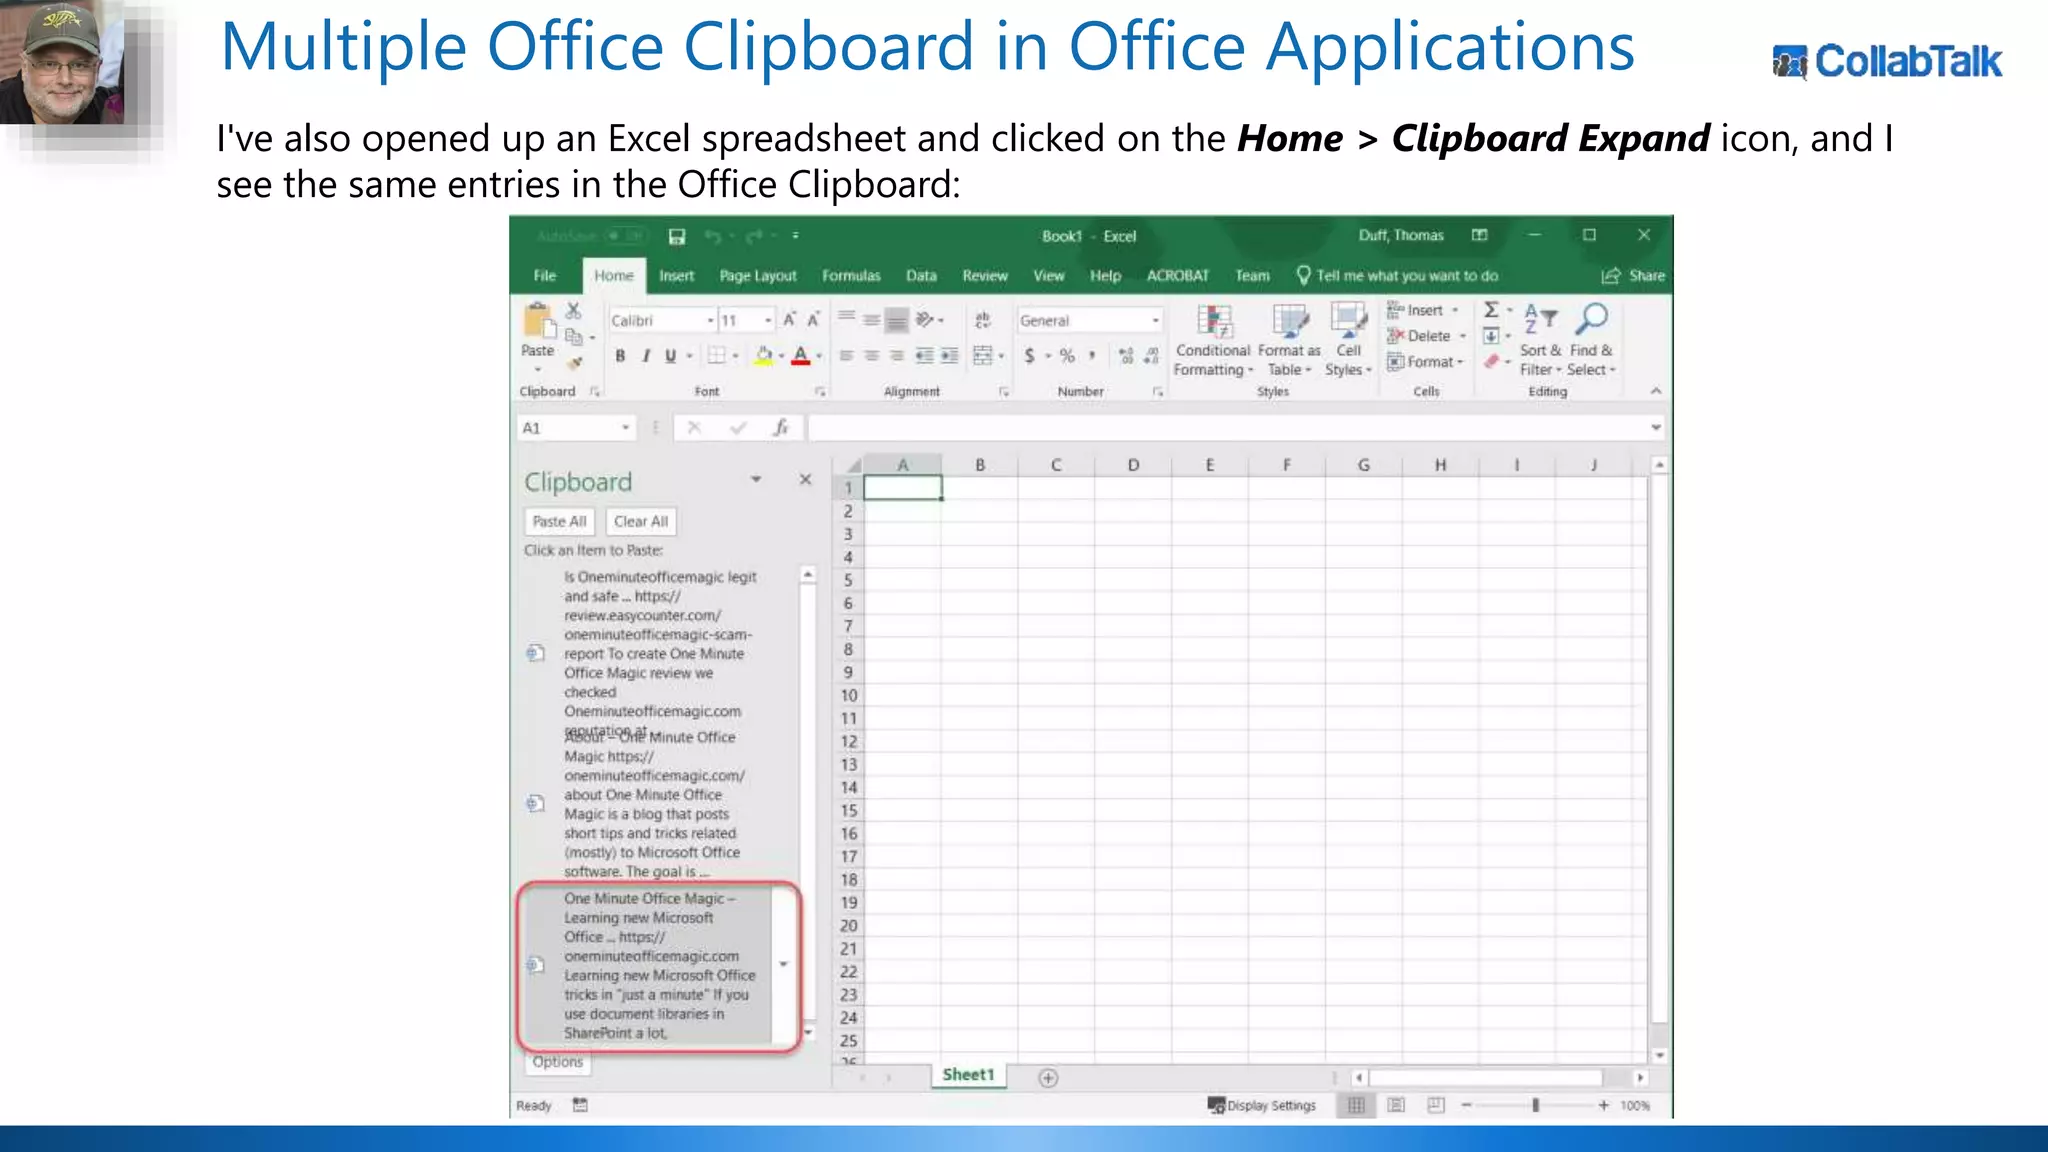2048x1152 pixels.
Task: Click the Clear eraser icon
Action: click(1491, 361)
